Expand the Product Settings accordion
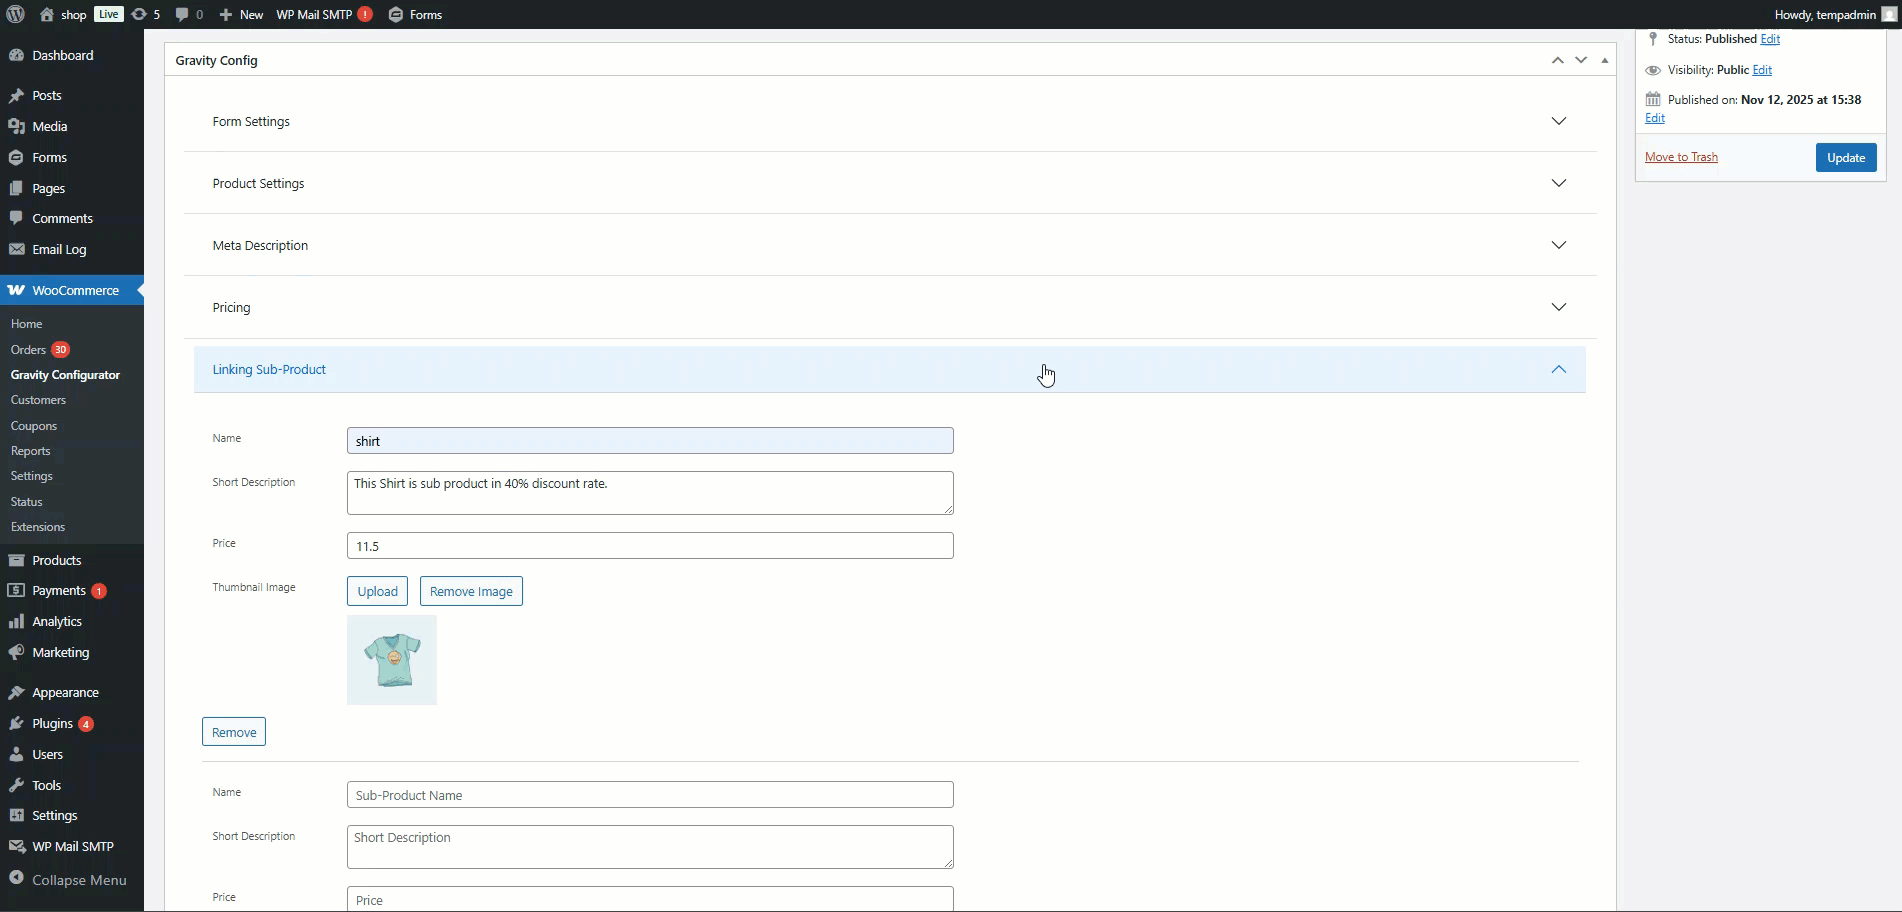 click(1558, 184)
